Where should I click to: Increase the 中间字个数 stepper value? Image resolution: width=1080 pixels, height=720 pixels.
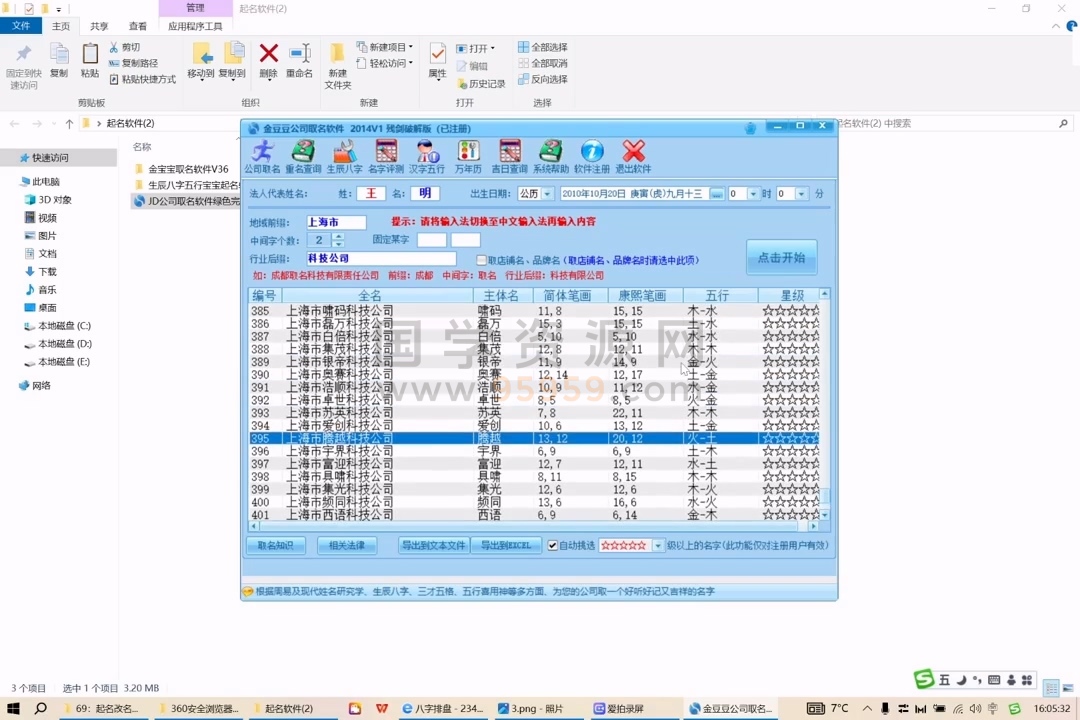click(x=338, y=236)
